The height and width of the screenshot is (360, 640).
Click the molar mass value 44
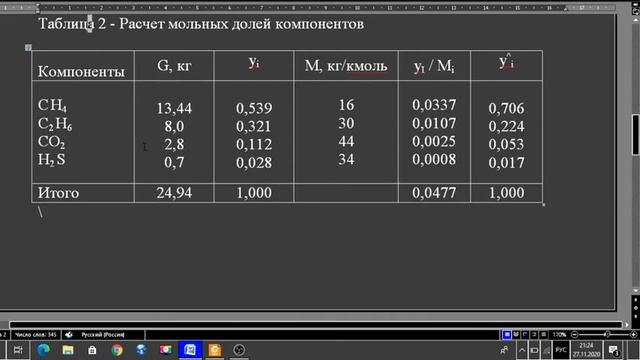click(346, 142)
